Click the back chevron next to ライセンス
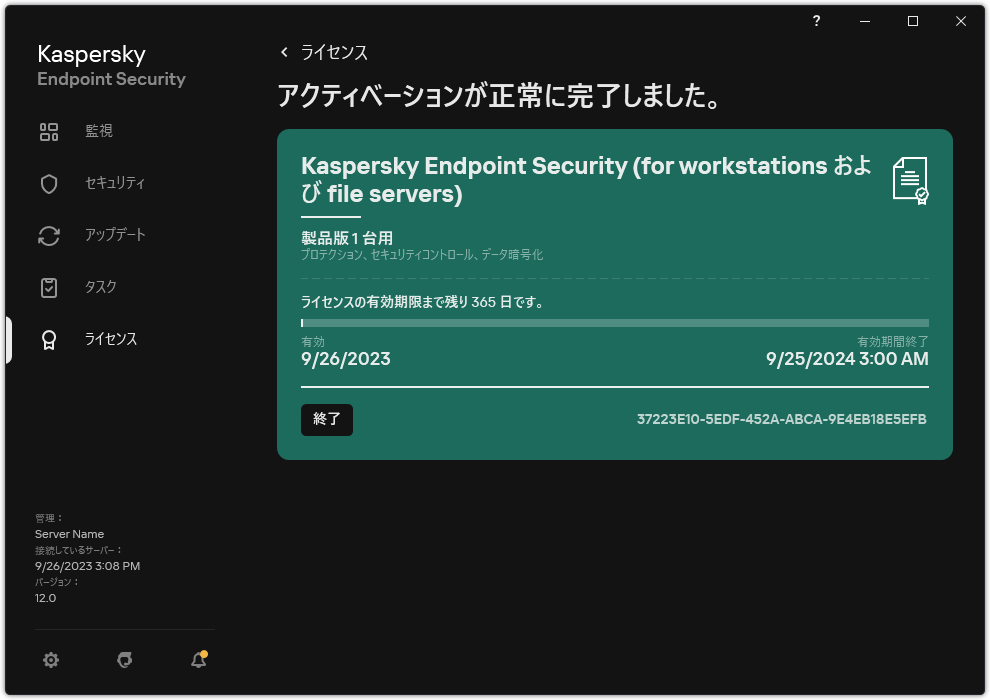Screen dimensions: 990x700 (284, 52)
